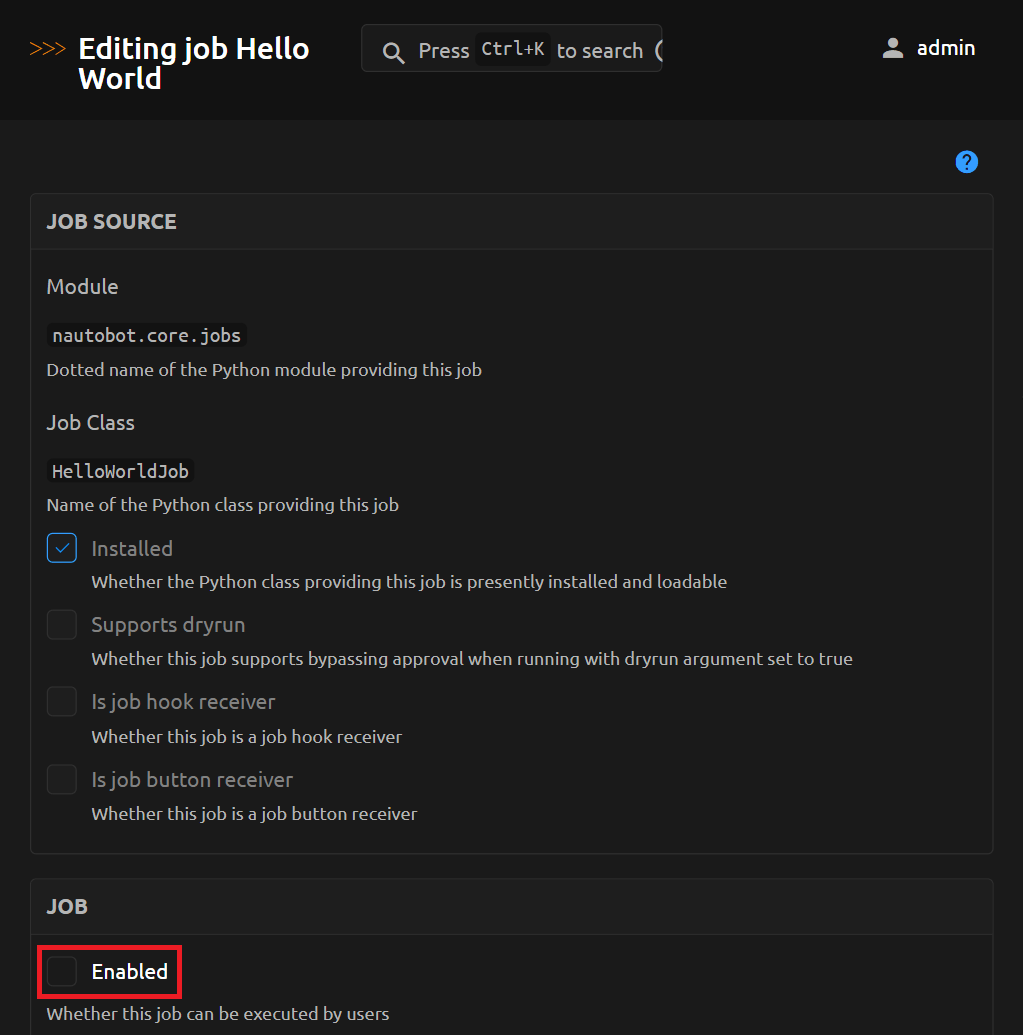Collapse the JOB panel header
Image resolution: width=1023 pixels, height=1035 pixels.
[x=67, y=906]
